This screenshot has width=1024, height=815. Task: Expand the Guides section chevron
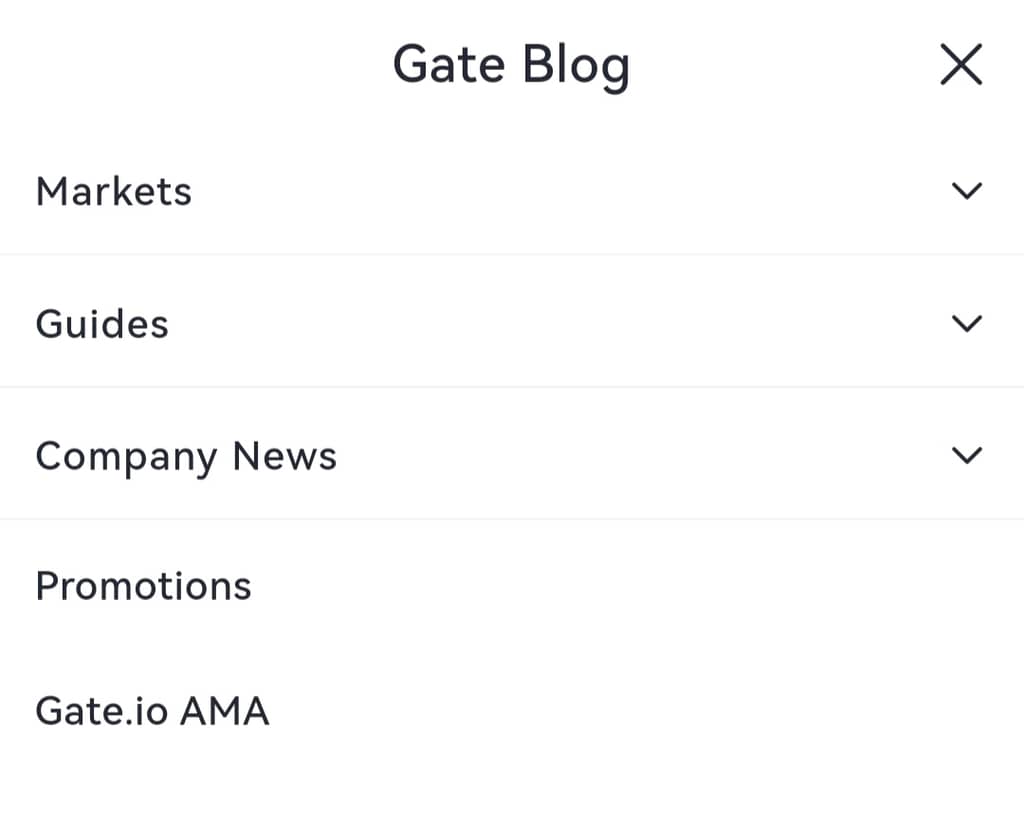click(x=966, y=323)
